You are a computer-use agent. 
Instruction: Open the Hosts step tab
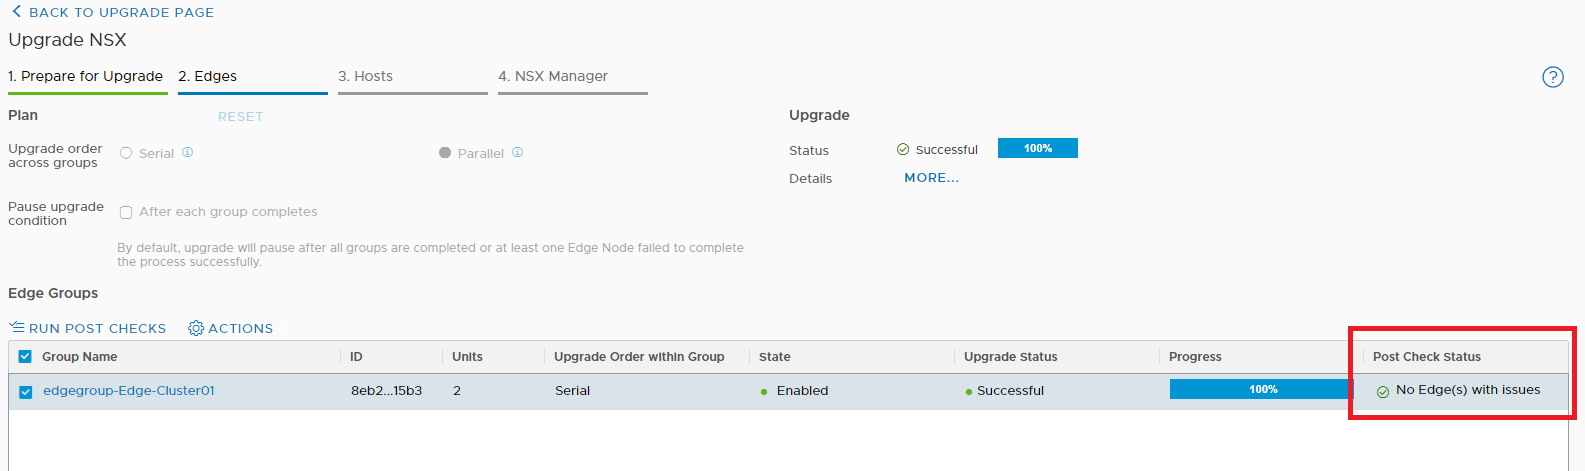point(412,76)
